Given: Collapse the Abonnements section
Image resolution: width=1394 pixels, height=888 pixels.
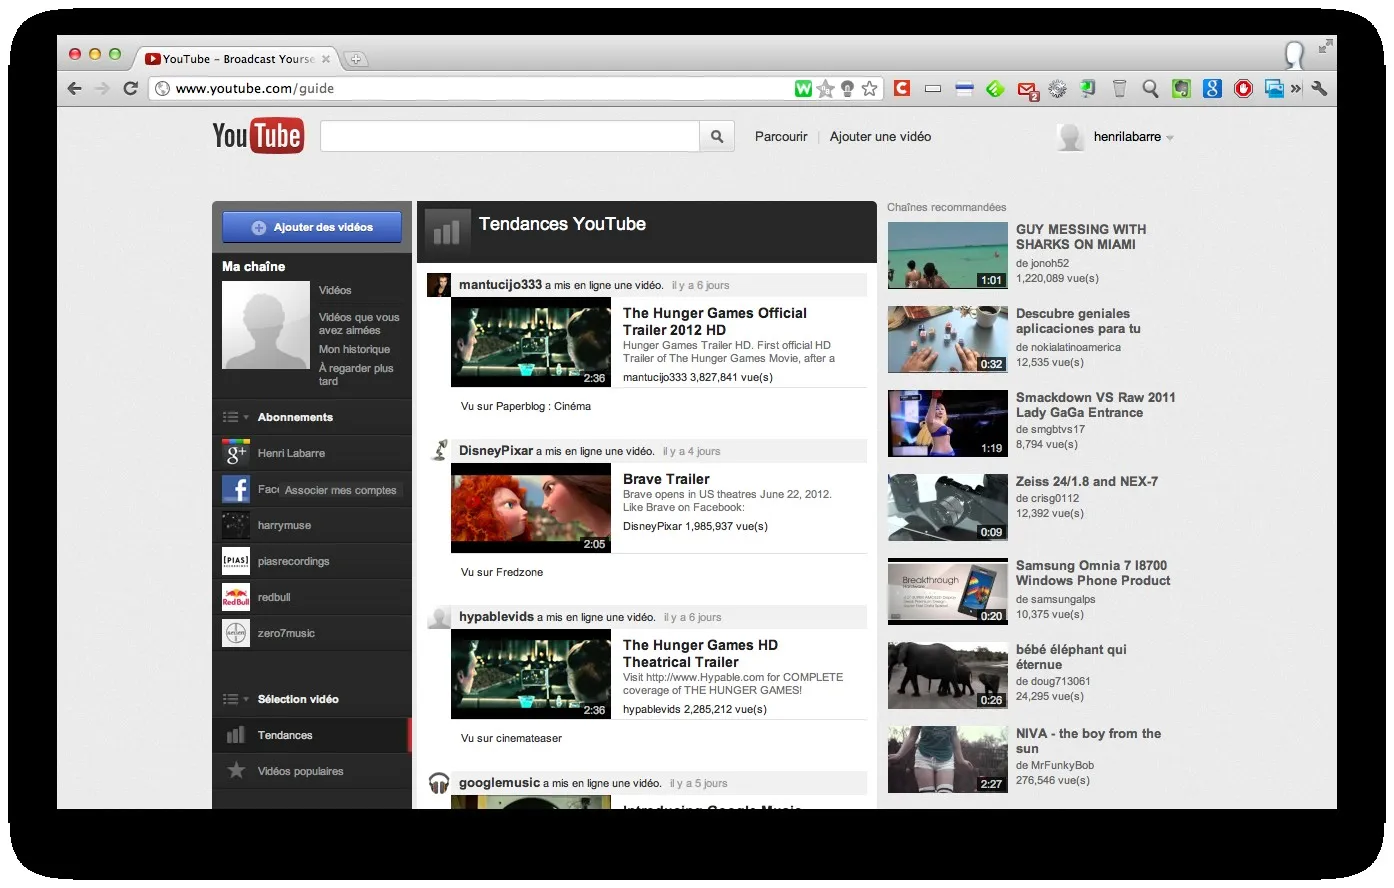Looking at the screenshot, I should coord(235,417).
